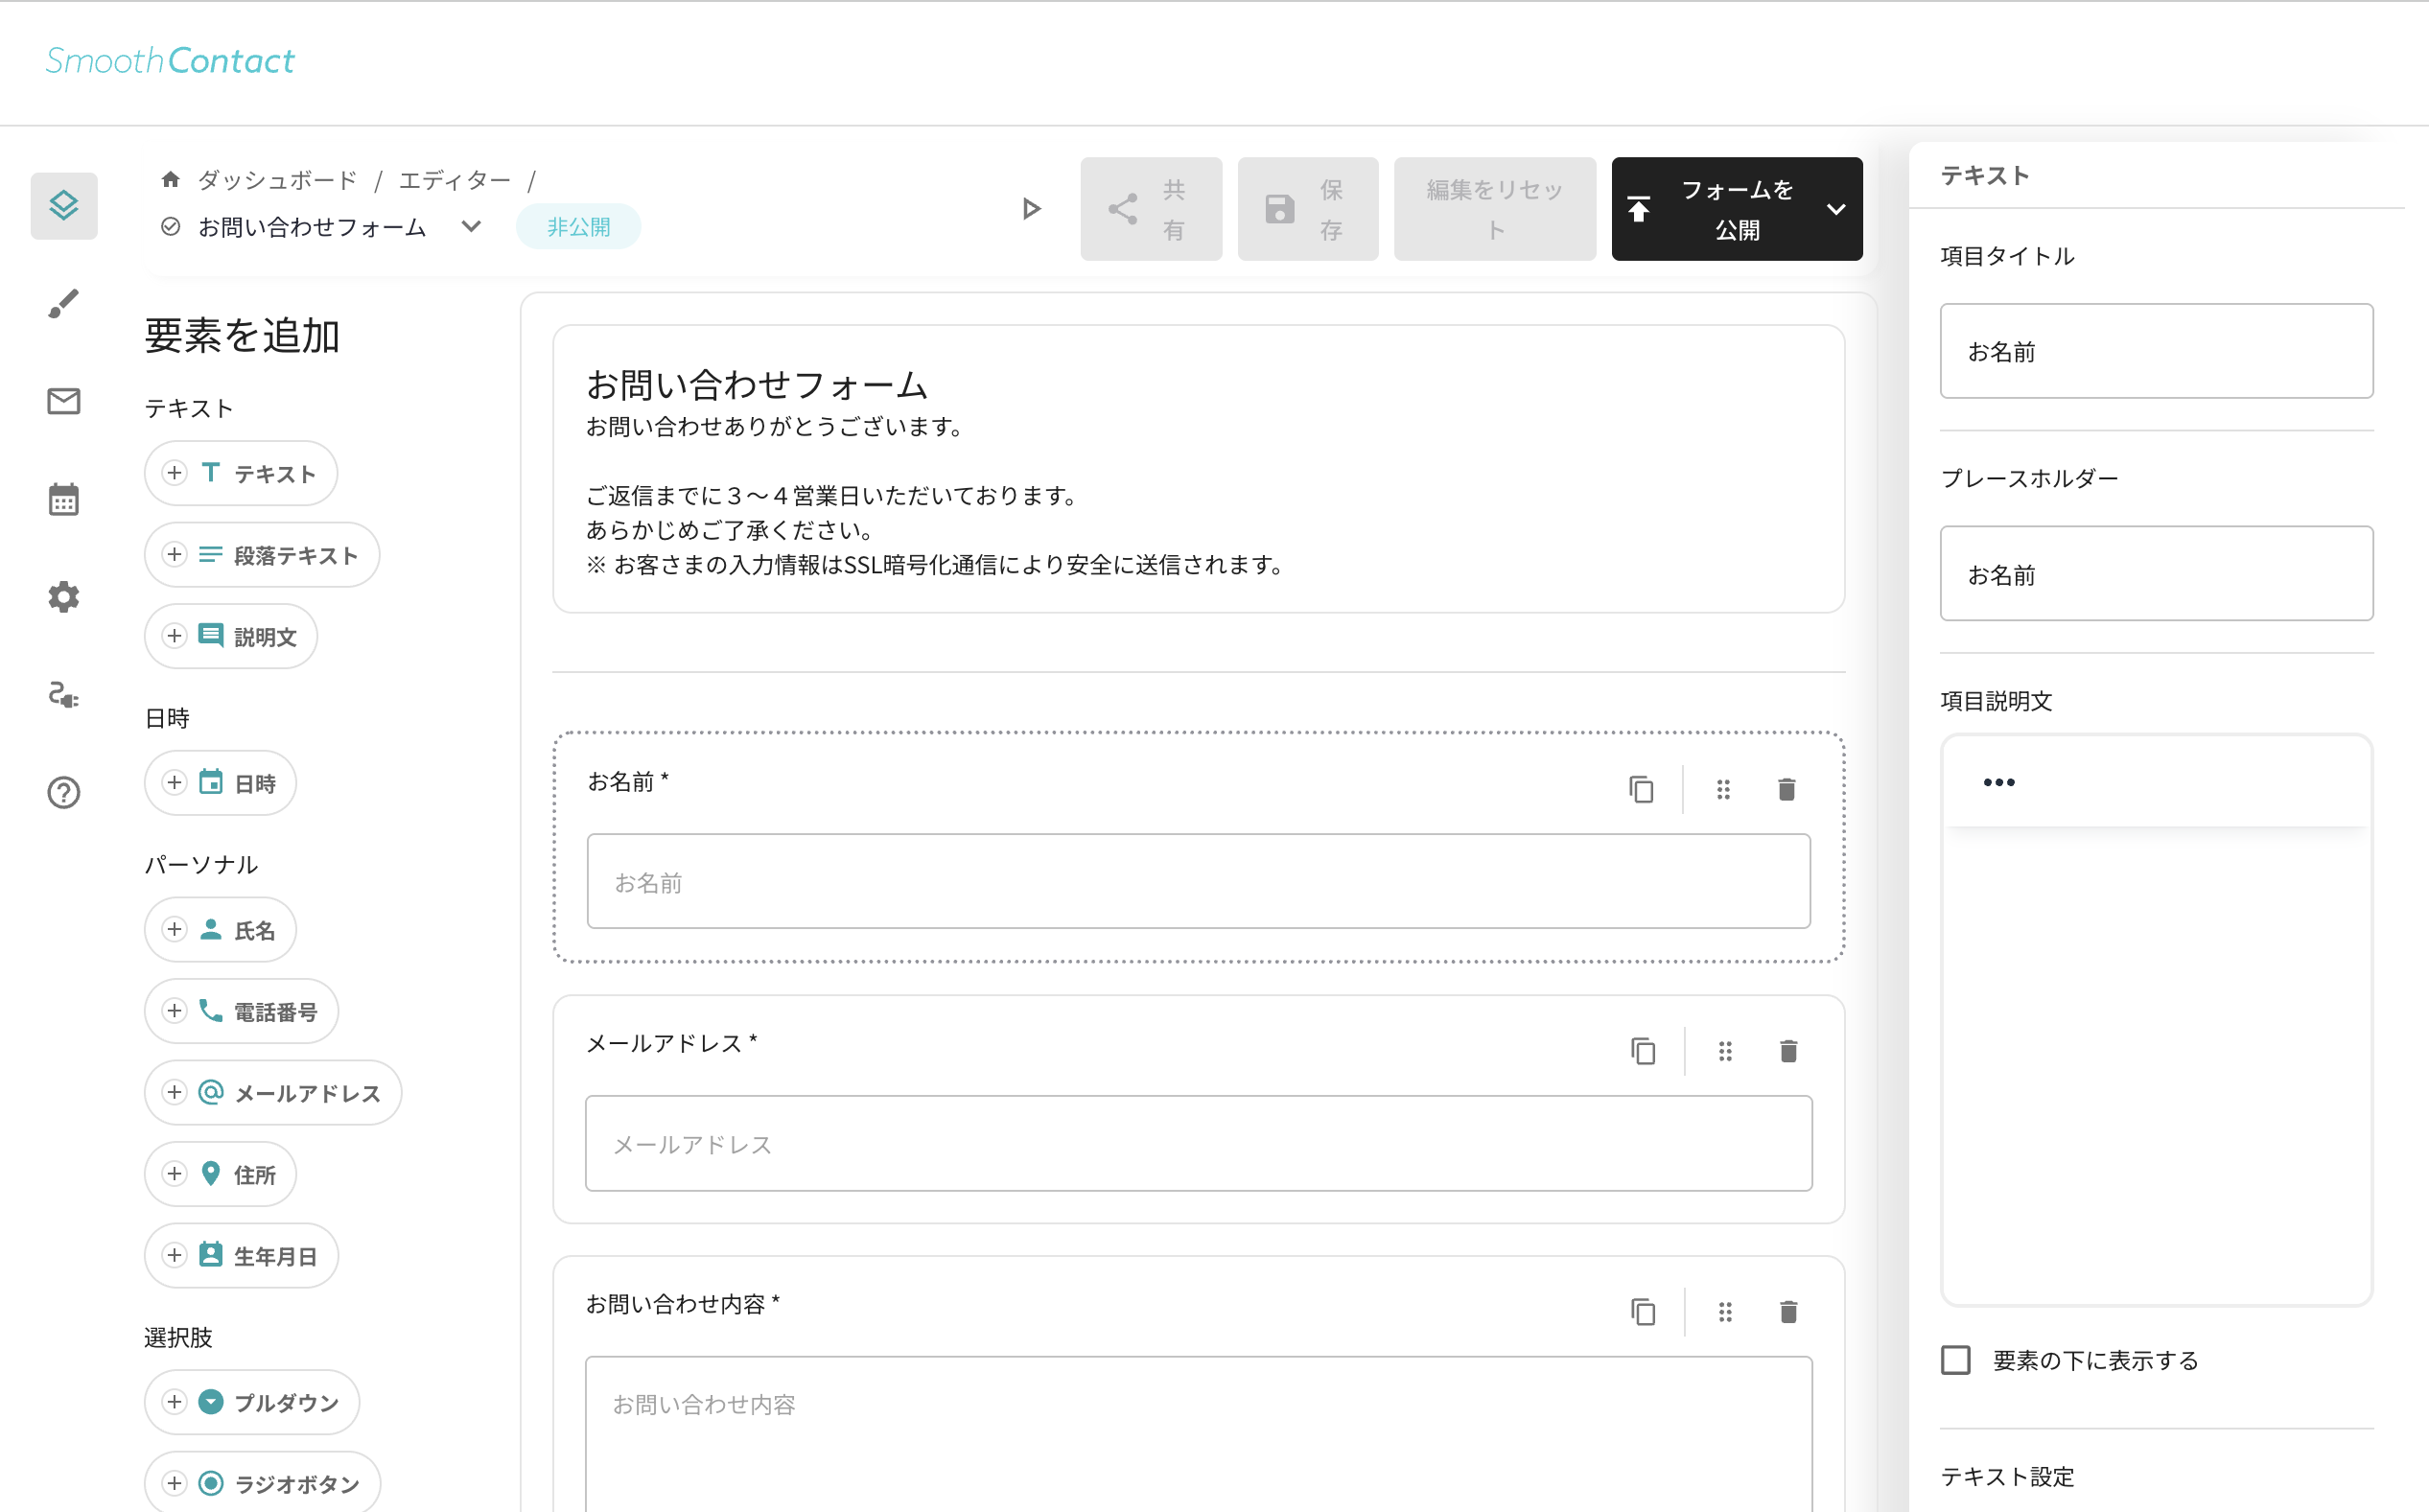Click the 保存 save button

click(1308, 209)
